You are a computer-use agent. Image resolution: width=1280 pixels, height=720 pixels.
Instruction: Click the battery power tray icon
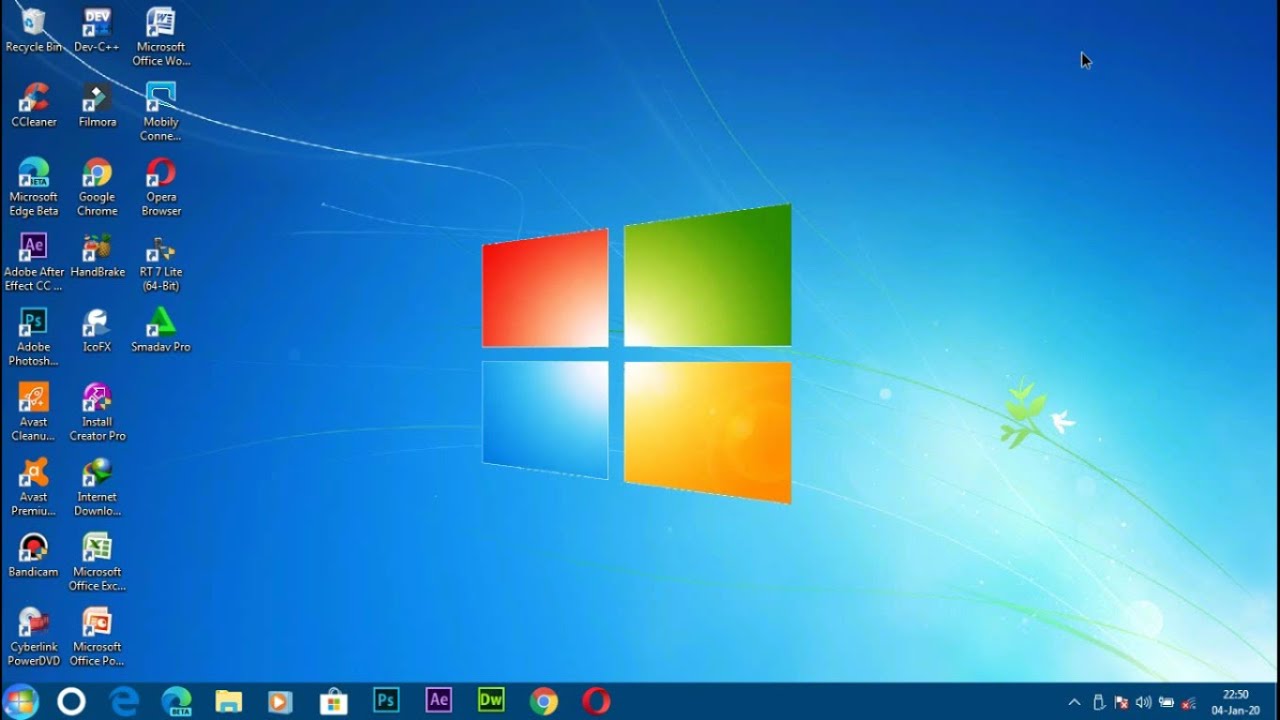pos(1166,702)
